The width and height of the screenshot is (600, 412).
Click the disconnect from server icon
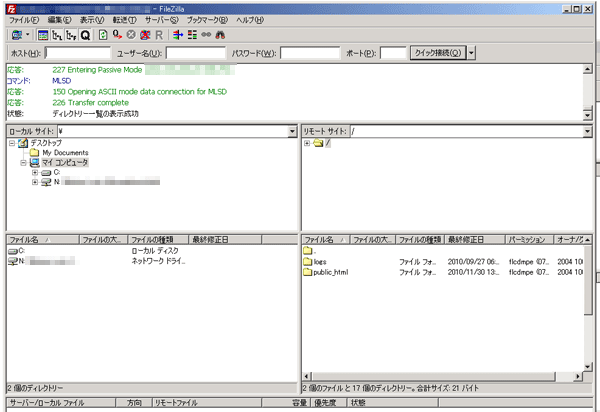pyautogui.click(x=145, y=35)
